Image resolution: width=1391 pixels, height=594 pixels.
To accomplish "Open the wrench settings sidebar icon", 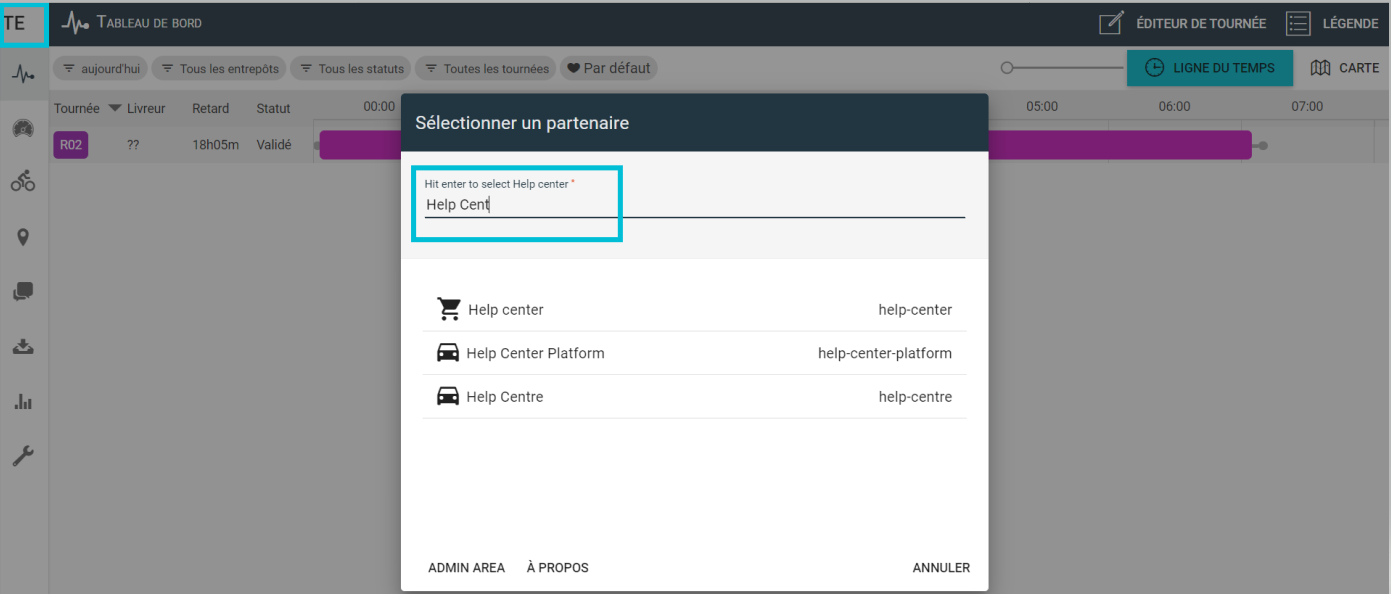I will click(x=23, y=457).
